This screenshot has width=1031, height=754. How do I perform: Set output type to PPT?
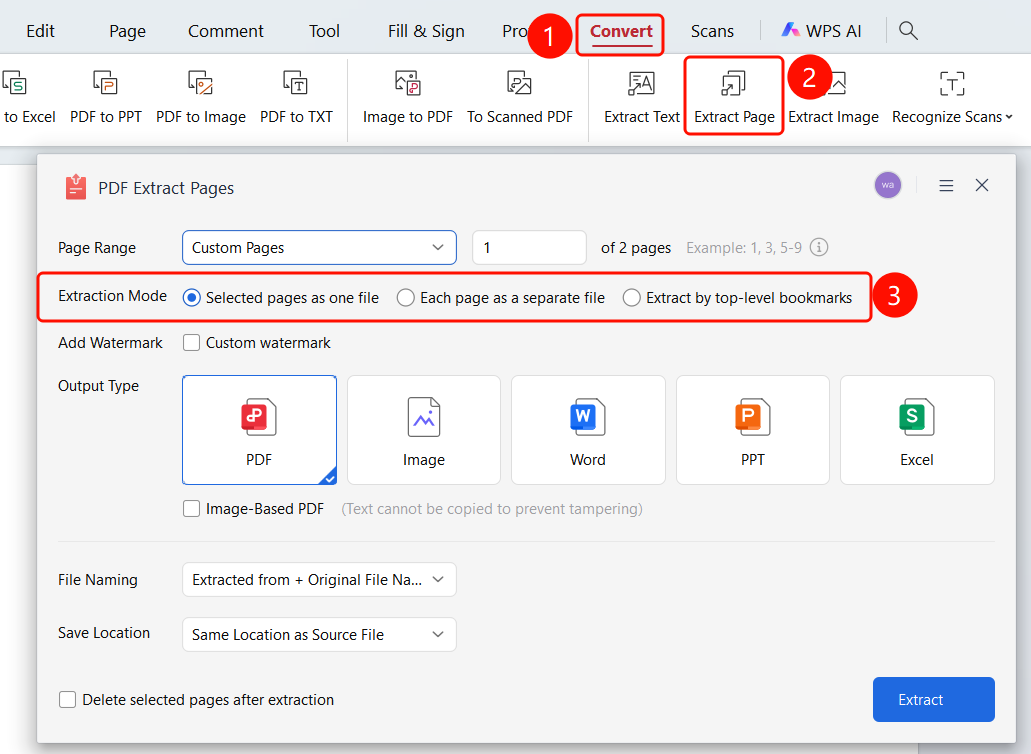pos(752,430)
